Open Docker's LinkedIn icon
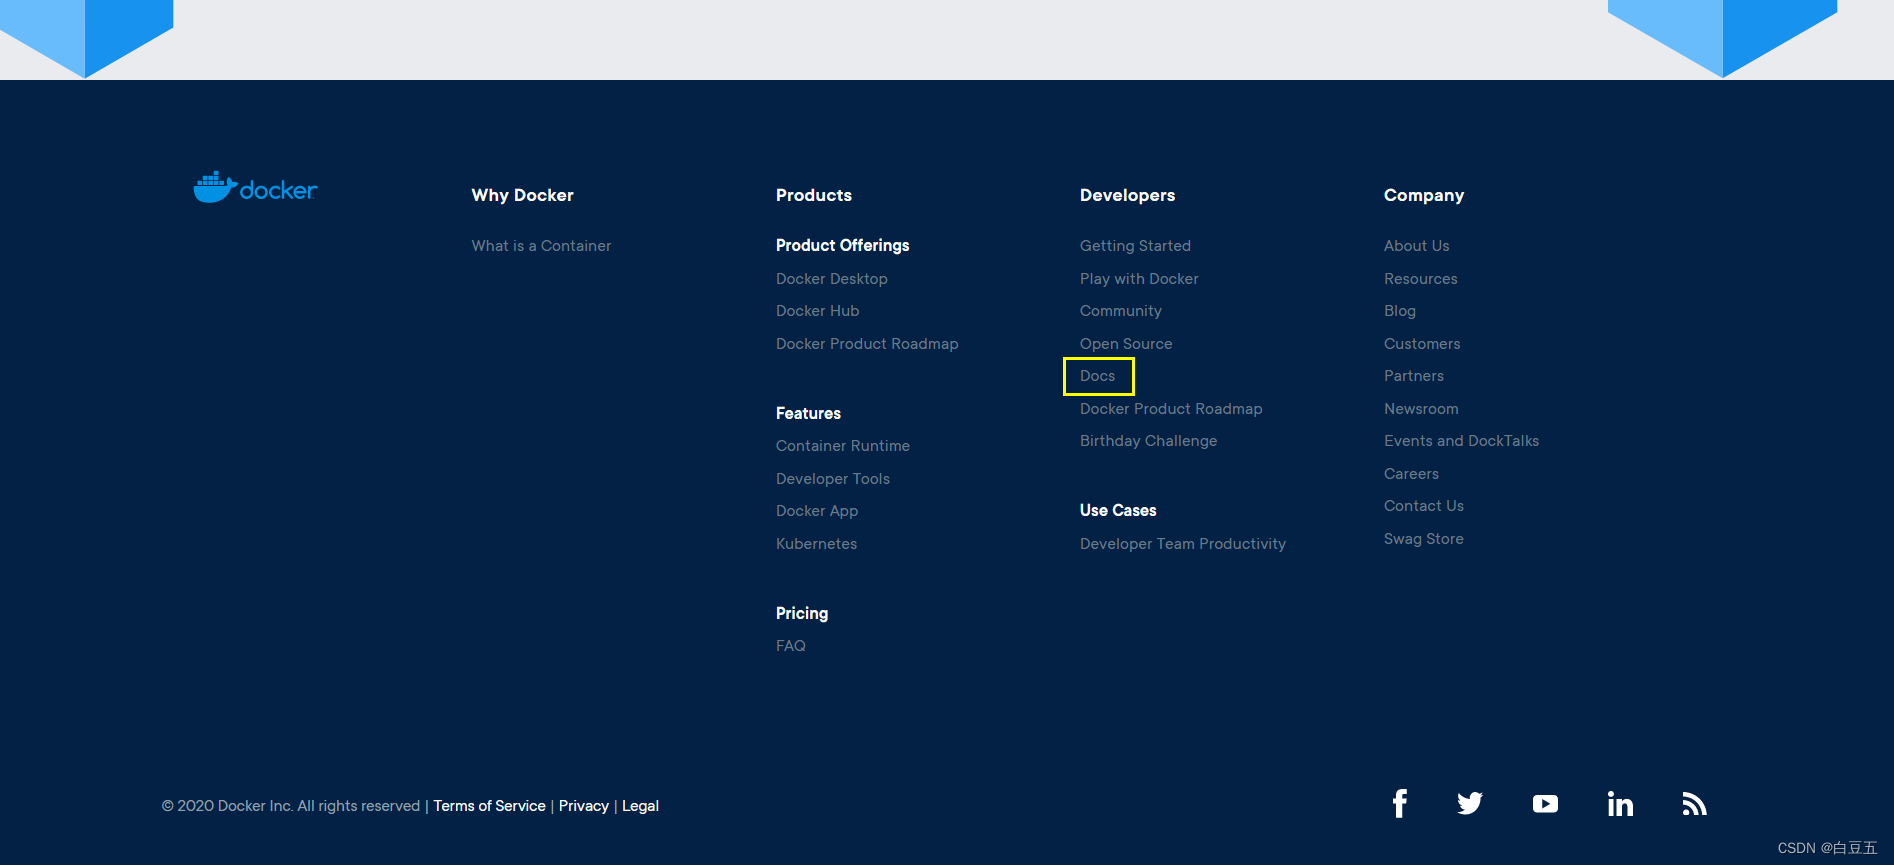Screen dimensions: 1894x865 1620,803
